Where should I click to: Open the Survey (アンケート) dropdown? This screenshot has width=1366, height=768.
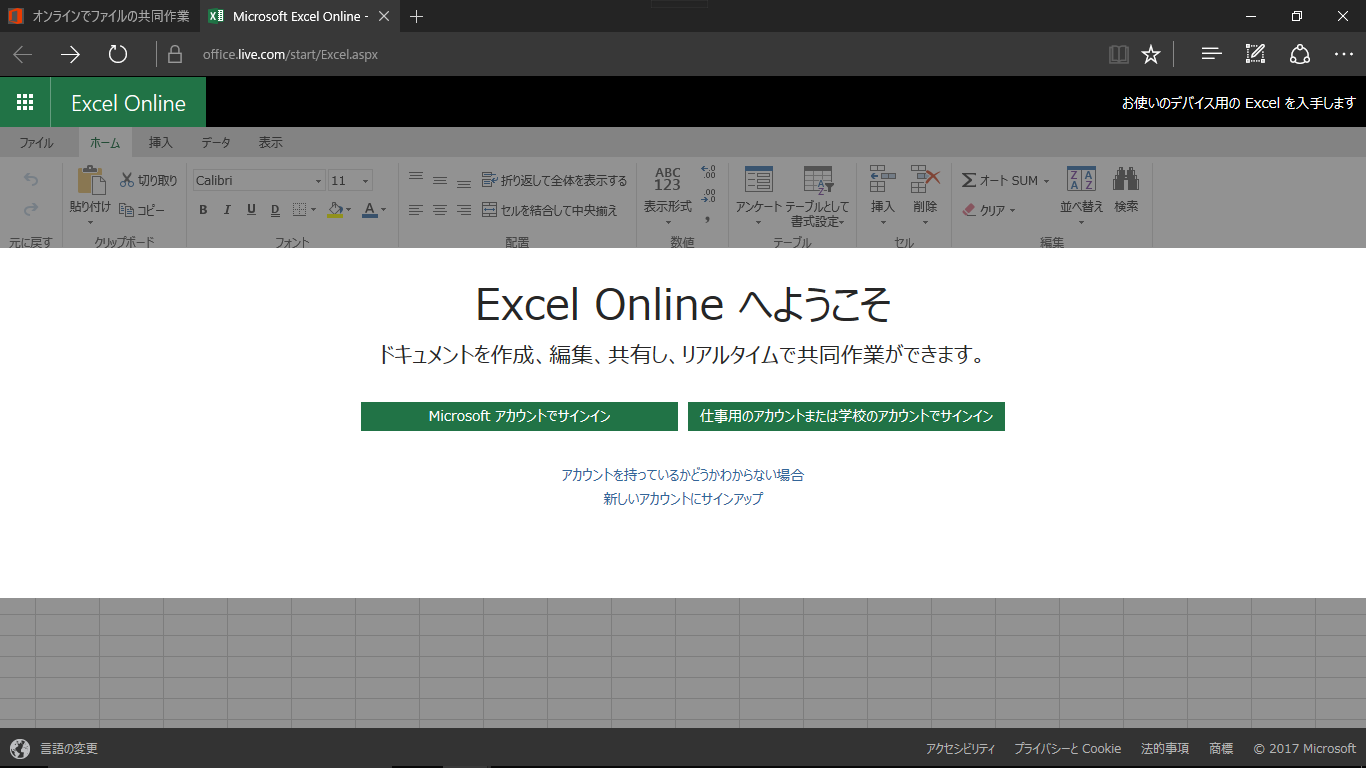(x=759, y=195)
